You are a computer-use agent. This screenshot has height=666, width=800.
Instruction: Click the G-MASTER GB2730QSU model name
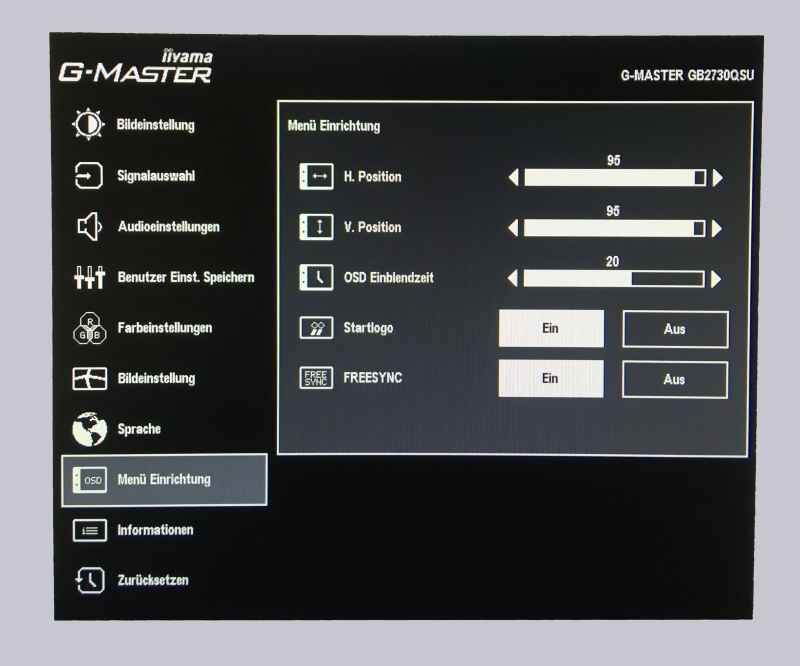click(x=687, y=76)
